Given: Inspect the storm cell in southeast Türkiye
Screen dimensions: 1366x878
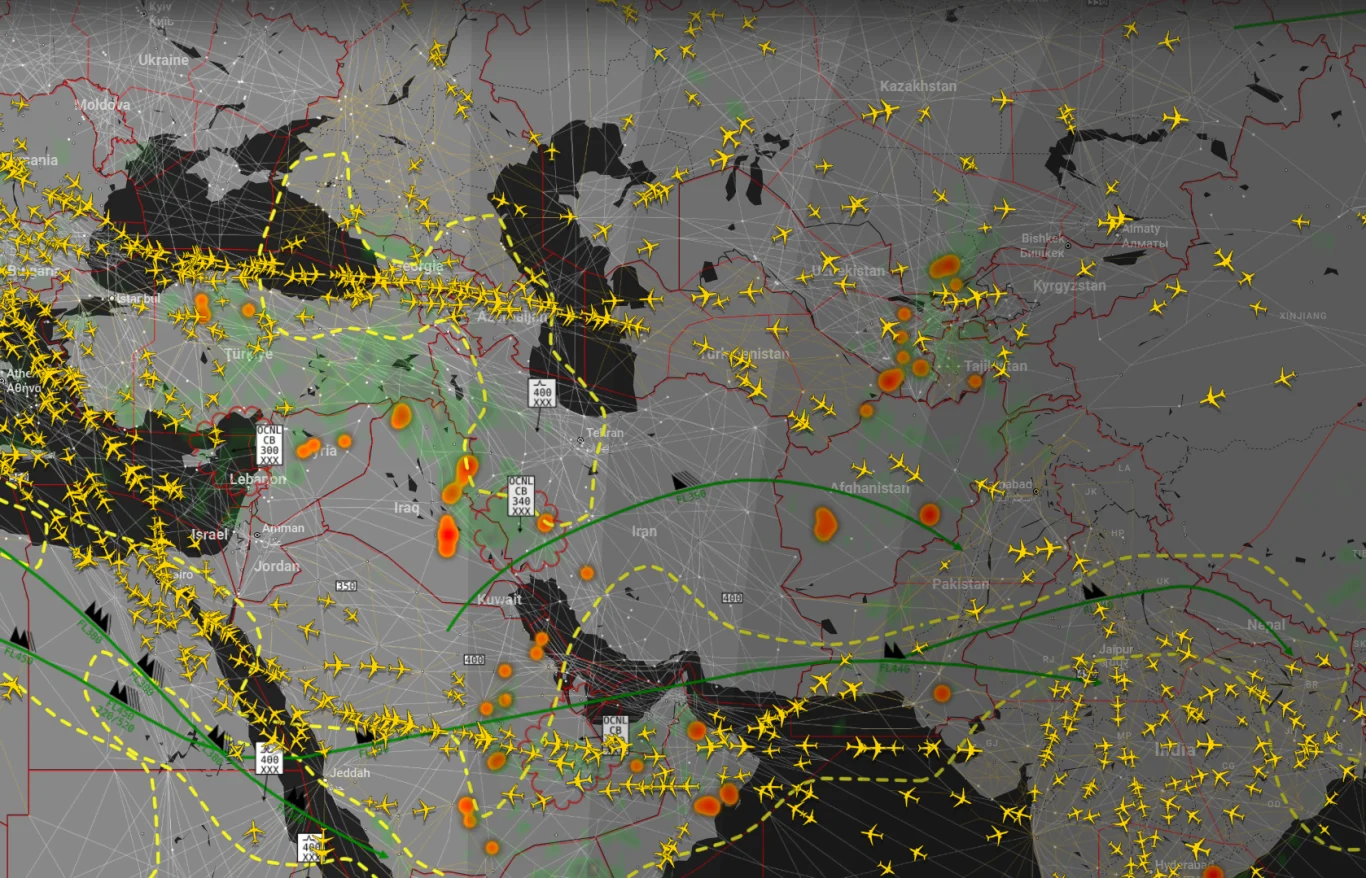Looking at the screenshot, I should tap(402, 416).
